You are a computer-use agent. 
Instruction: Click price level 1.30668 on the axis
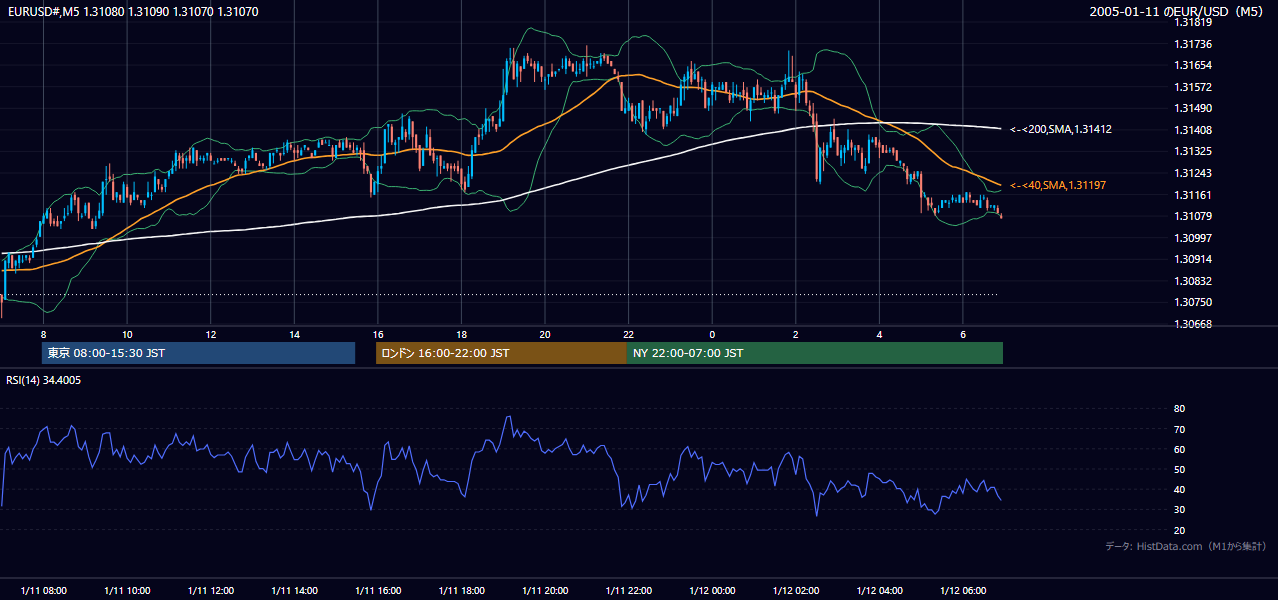(1193, 324)
